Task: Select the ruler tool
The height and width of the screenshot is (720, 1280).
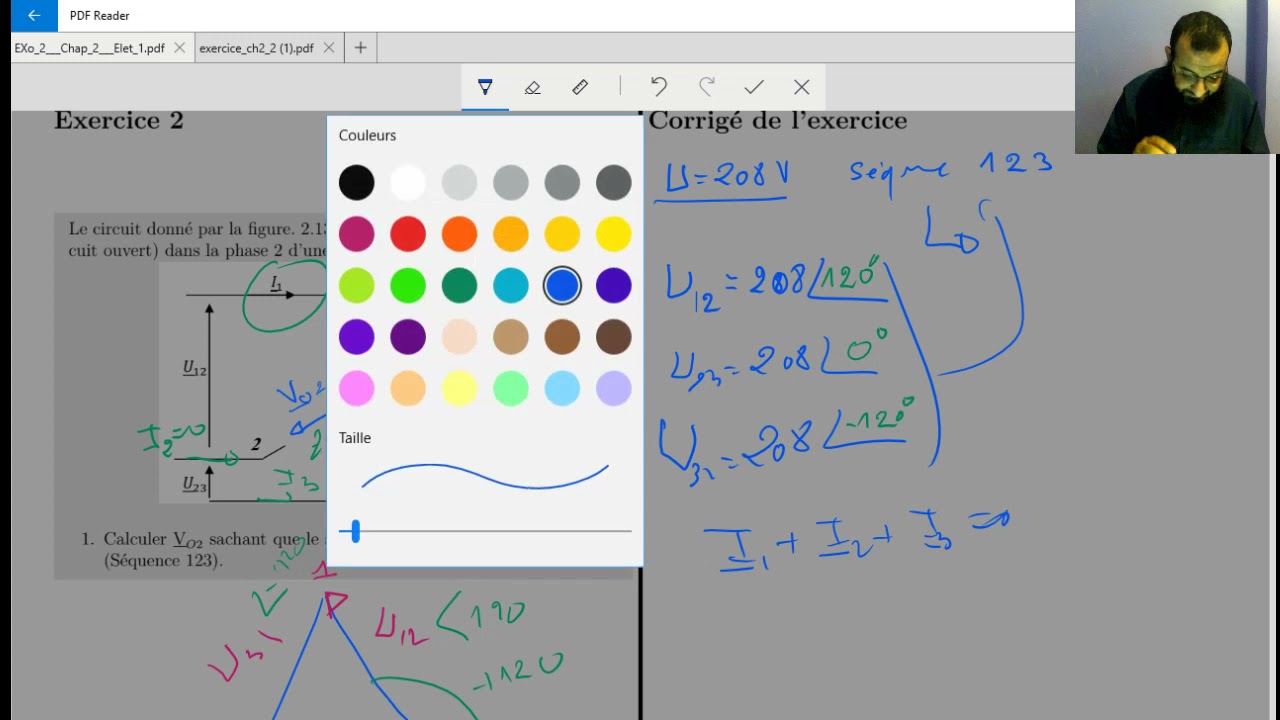Action: coord(580,87)
